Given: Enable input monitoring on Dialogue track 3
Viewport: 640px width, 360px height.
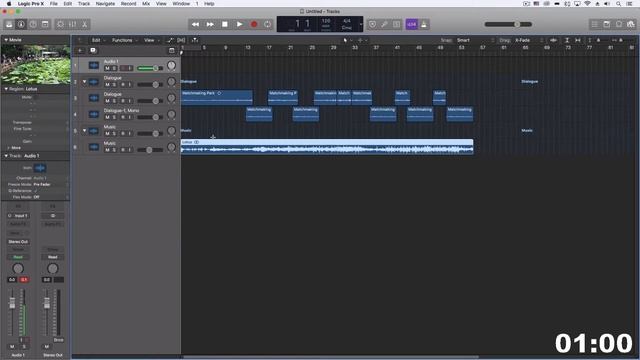Looking at the screenshot, I should [130, 101].
